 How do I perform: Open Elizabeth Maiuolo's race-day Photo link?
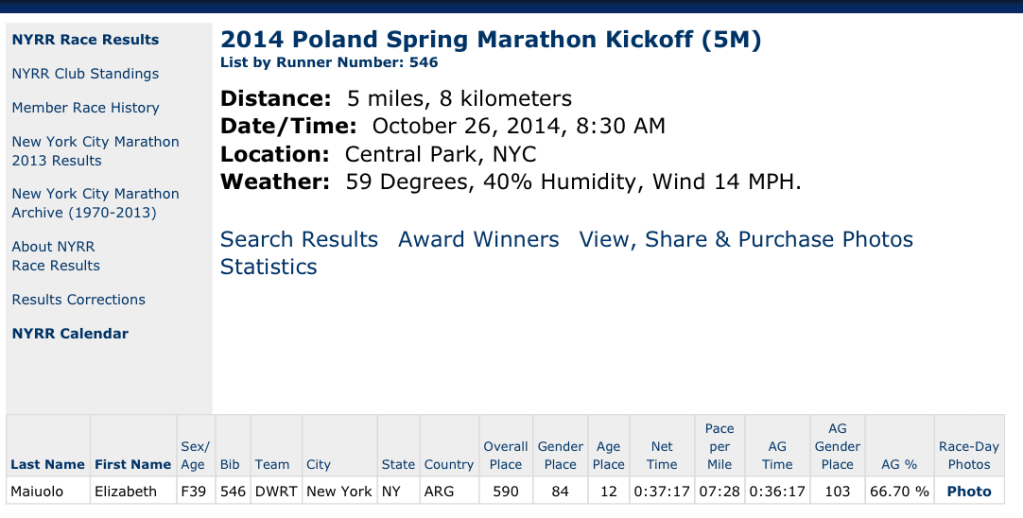pyautogui.click(x=968, y=492)
